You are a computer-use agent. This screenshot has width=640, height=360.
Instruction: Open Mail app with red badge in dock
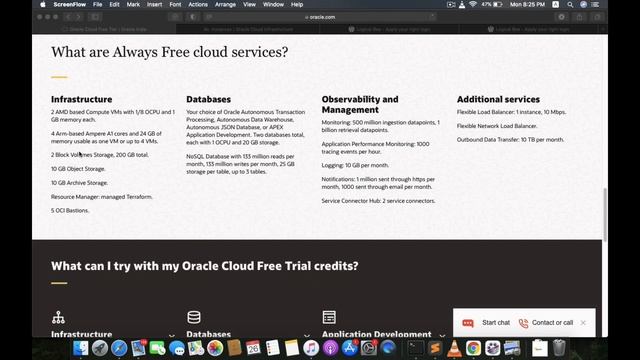138,348
